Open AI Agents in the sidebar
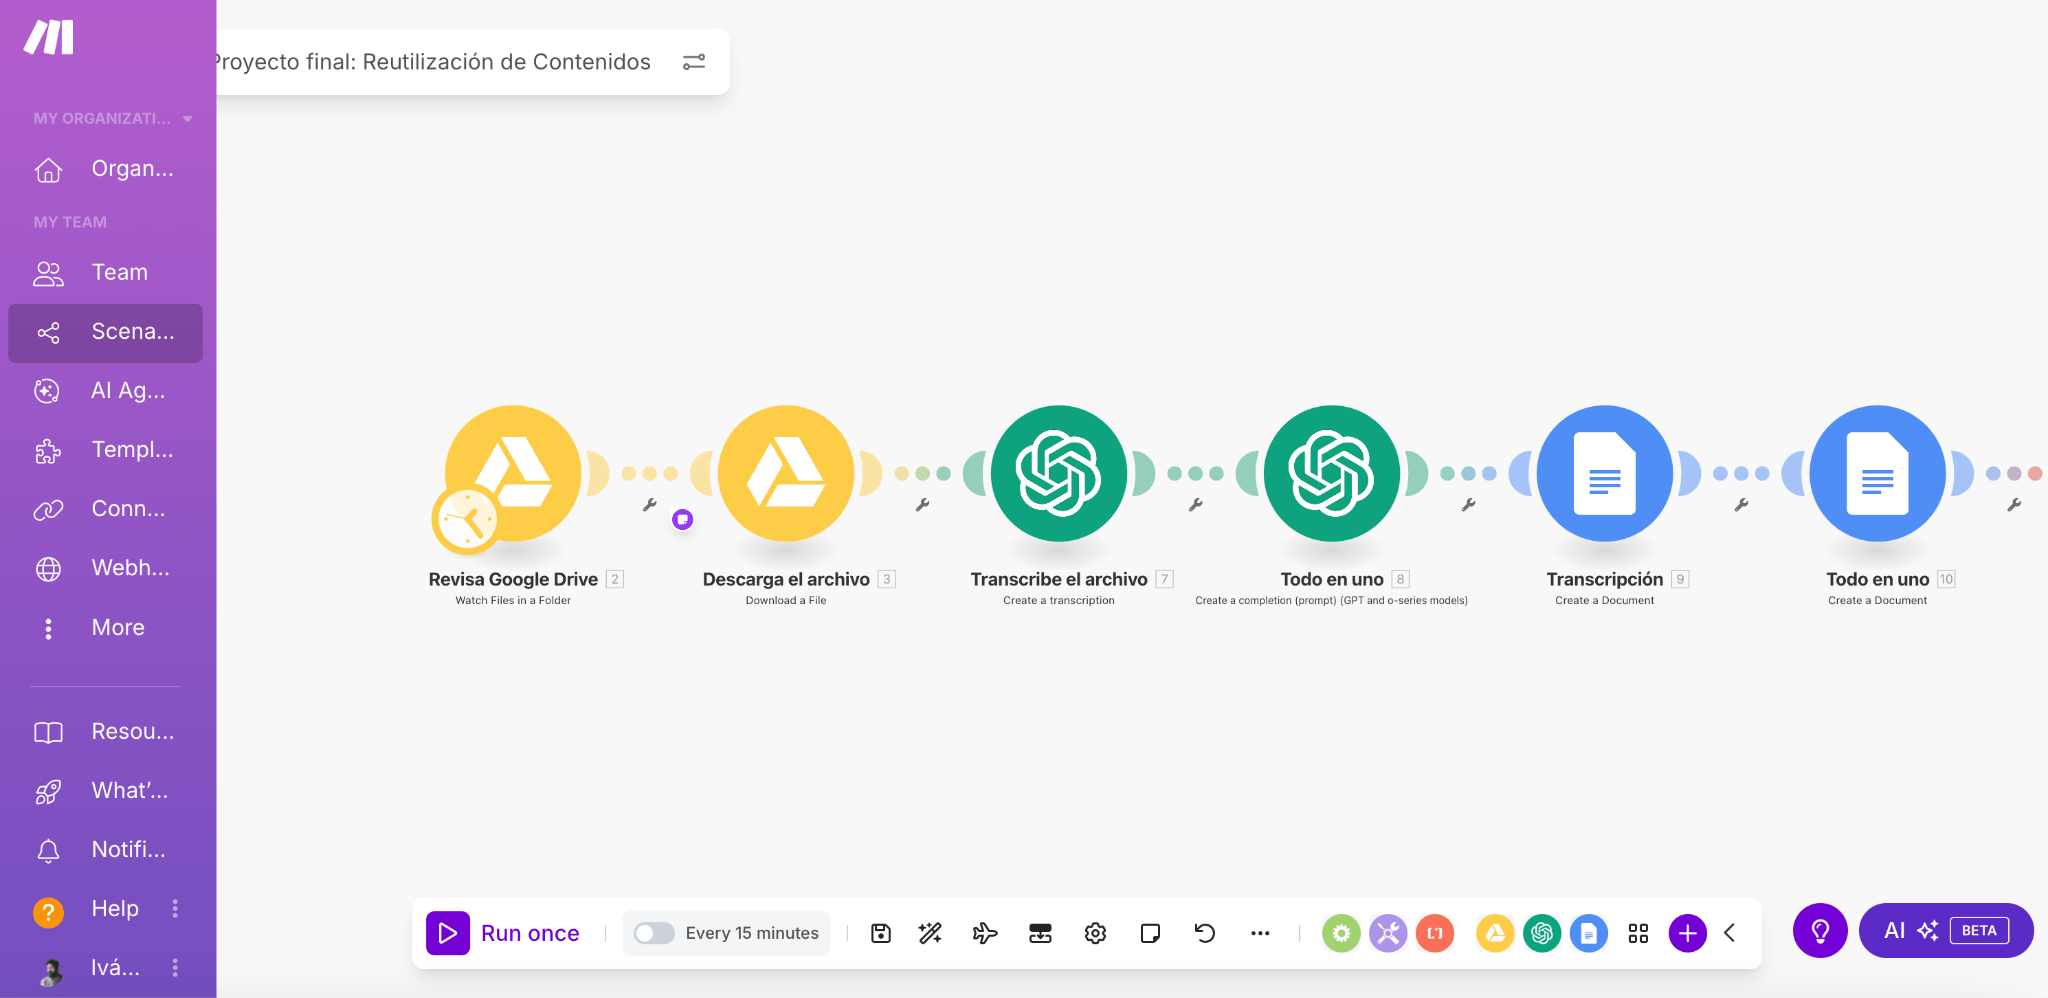The width and height of the screenshot is (2048, 998). (x=105, y=391)
